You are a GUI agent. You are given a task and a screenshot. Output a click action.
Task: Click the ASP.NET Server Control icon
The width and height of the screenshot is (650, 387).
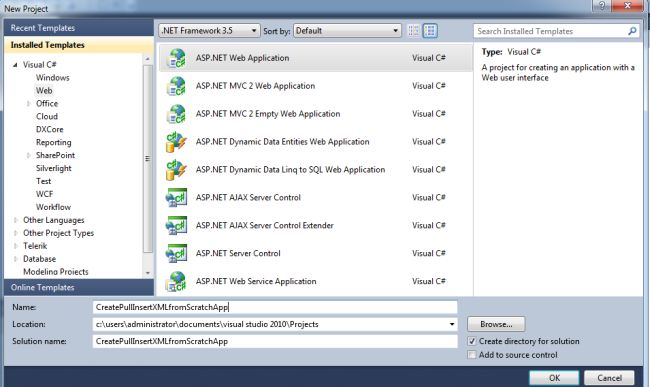point(176,253)
